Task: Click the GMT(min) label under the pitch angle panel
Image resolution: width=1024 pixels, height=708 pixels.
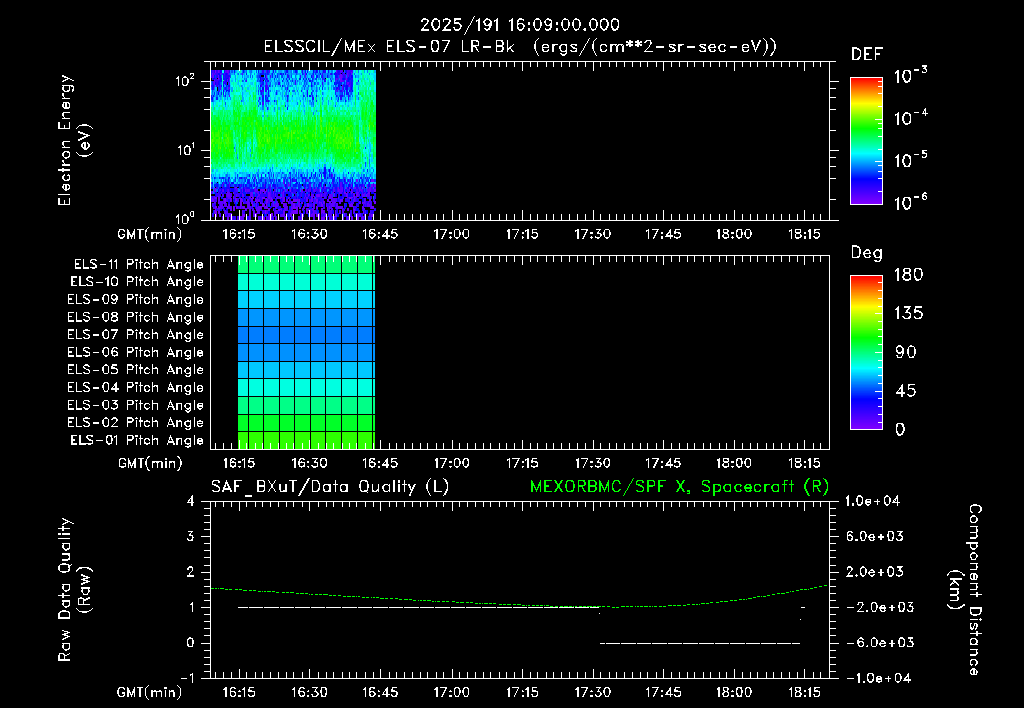Action: click(150, 464)
